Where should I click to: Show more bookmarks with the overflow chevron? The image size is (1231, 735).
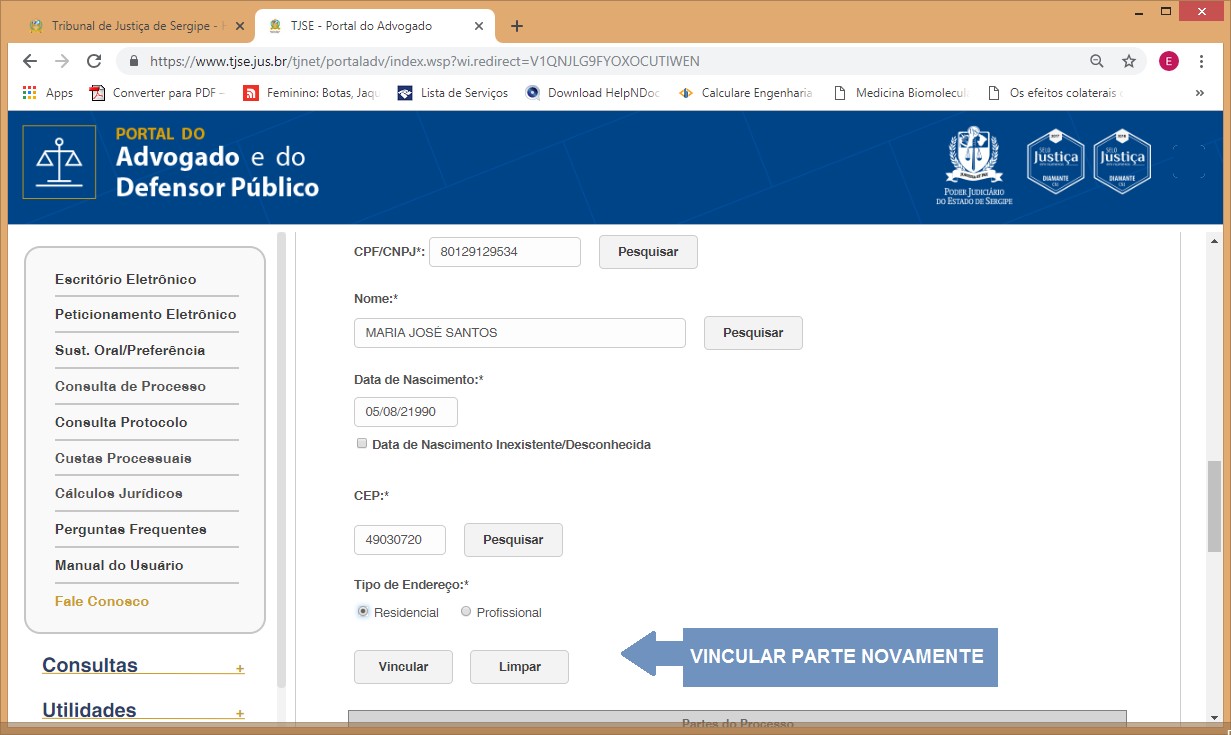1199,93
